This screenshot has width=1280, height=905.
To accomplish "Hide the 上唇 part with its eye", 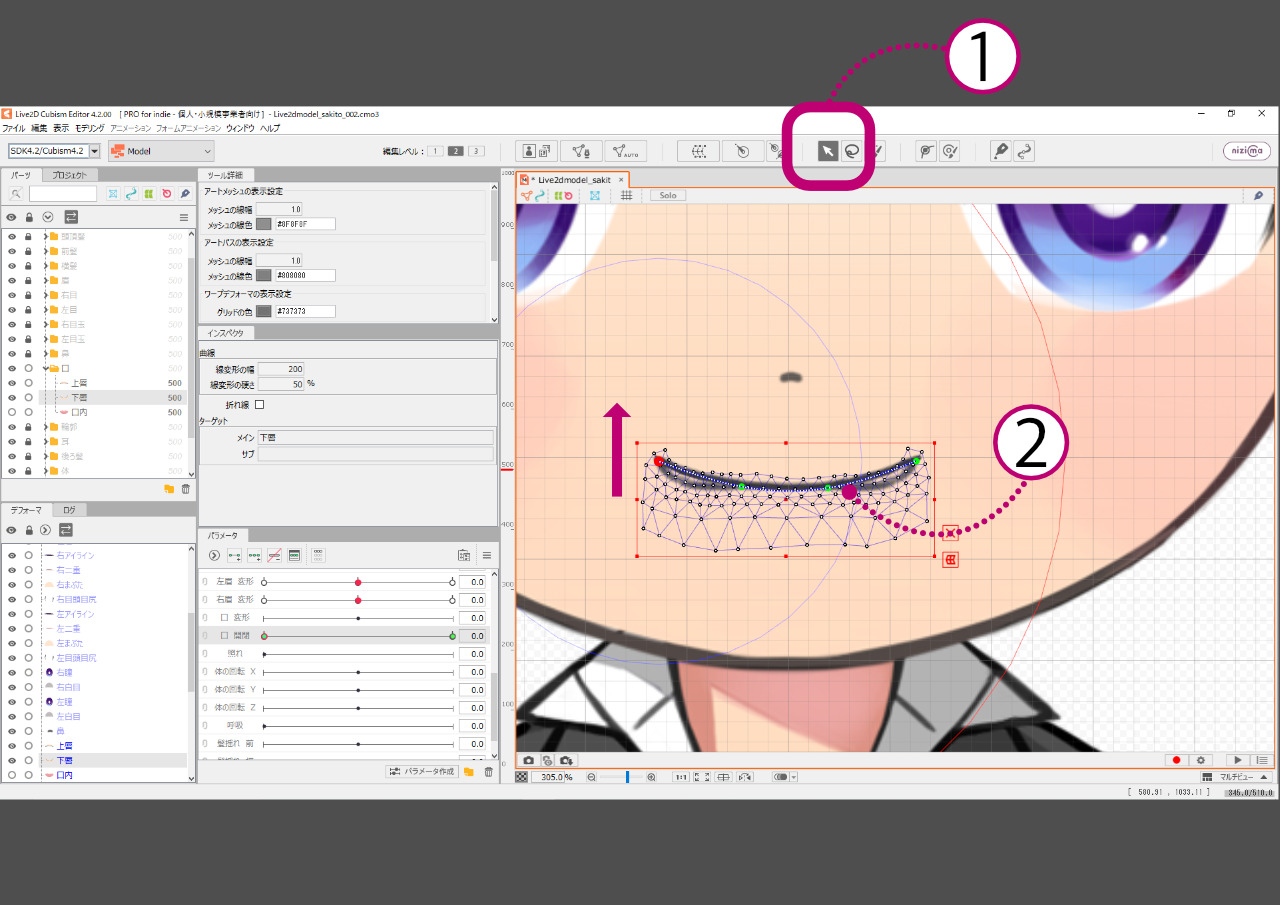I will pos(12,383).
